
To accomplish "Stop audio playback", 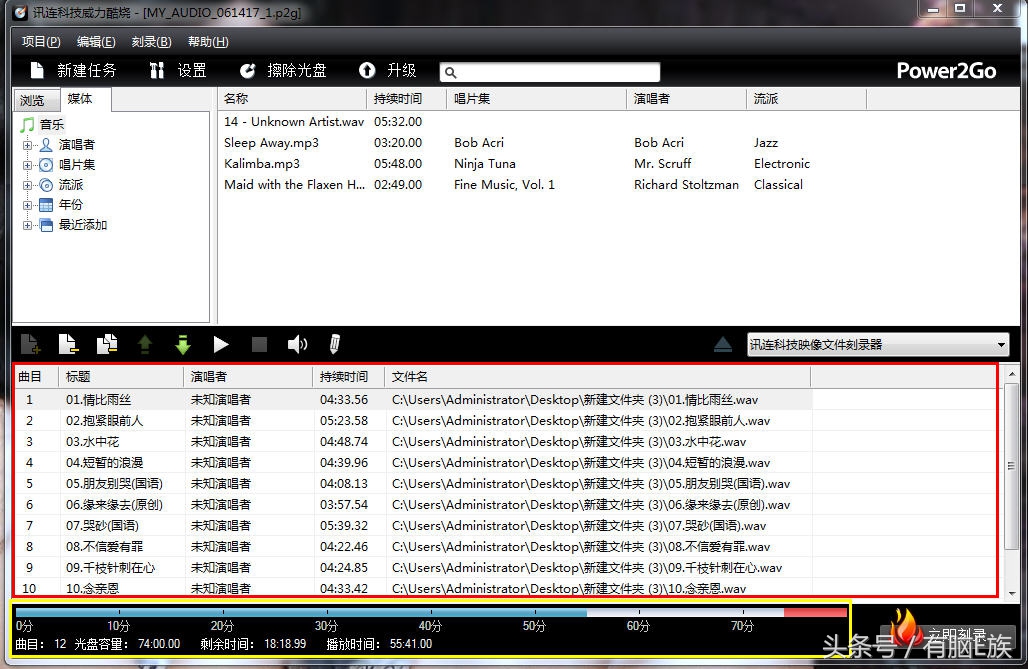I will [259, 344].
